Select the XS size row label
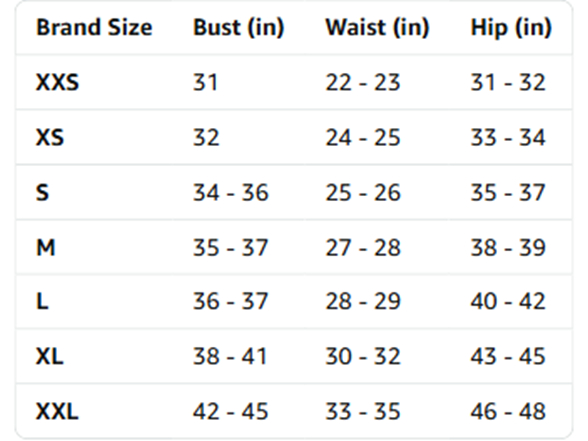This screenshot has height=441, width=588. 50,137
